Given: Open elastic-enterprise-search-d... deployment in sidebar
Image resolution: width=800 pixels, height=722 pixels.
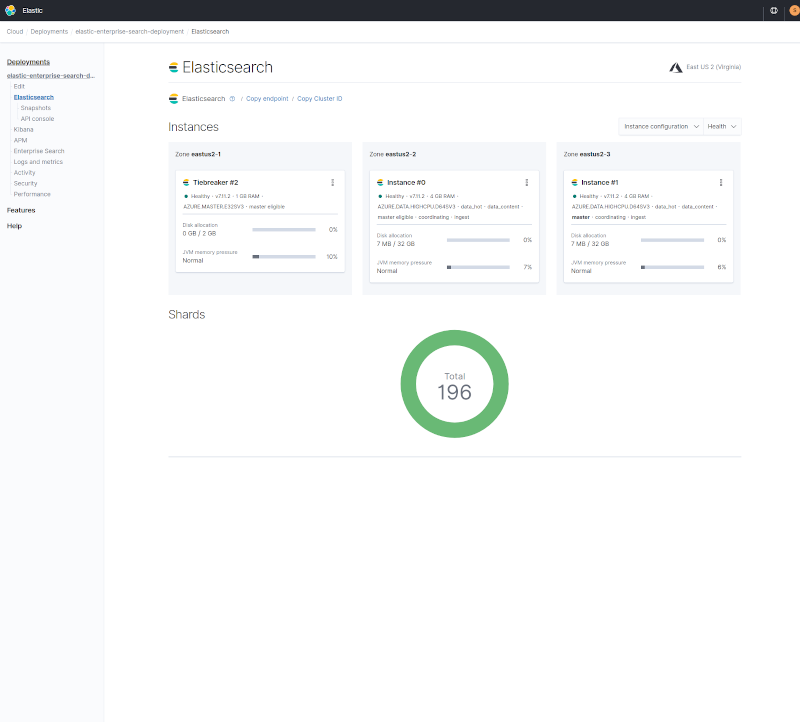Looking at the screenshot, I should pyautogui.click(x=51, y=76).
